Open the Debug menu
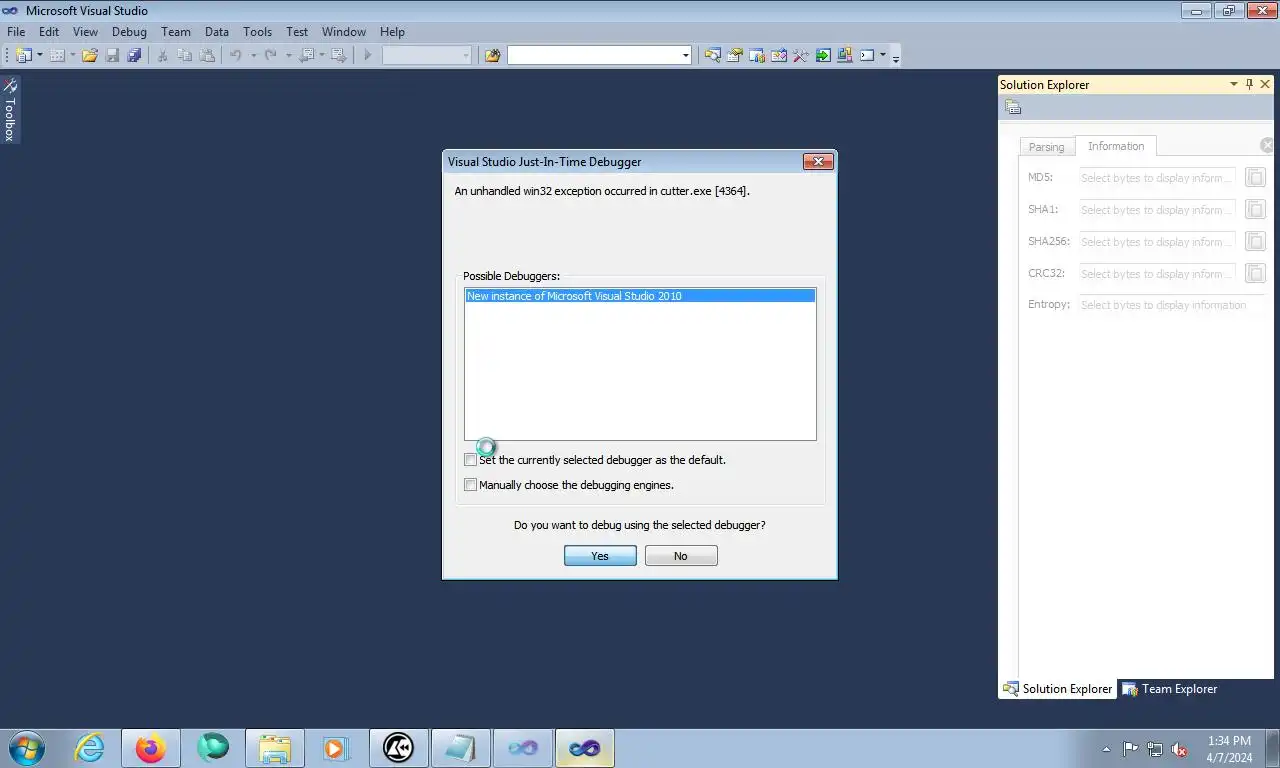Viewport: 1280px width, 768px height. [129, 32]
